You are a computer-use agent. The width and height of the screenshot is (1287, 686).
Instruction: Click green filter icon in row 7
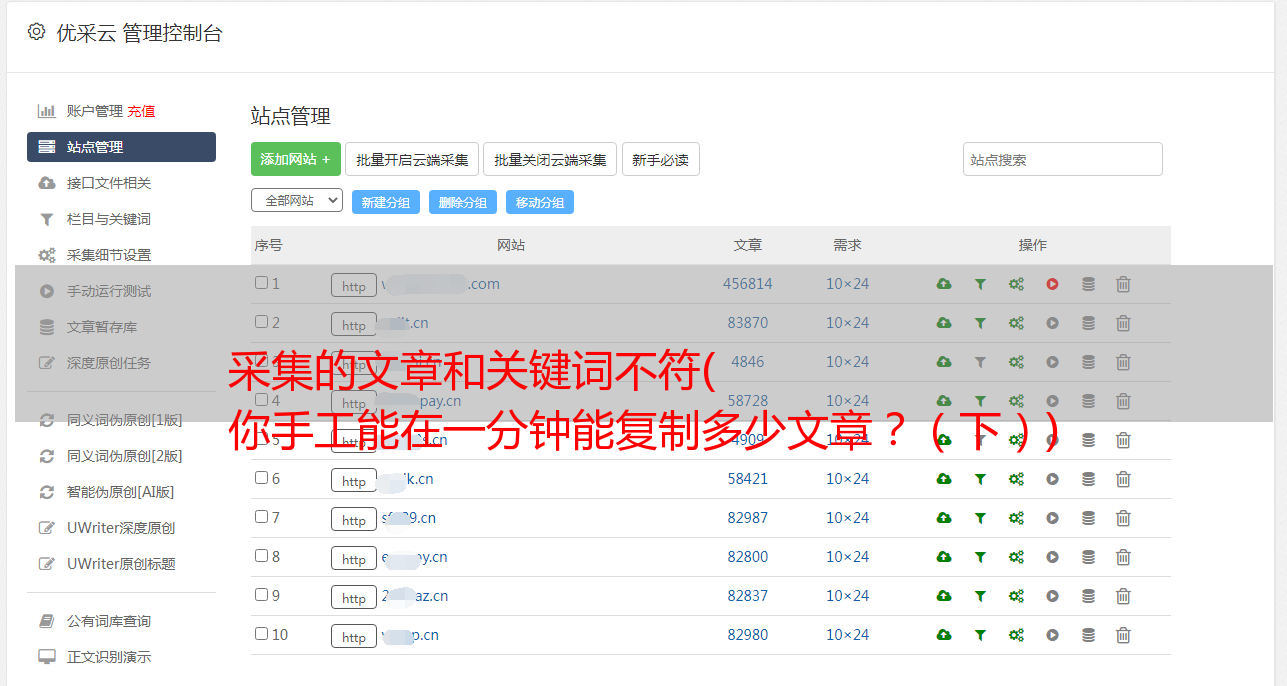[980, 518]
